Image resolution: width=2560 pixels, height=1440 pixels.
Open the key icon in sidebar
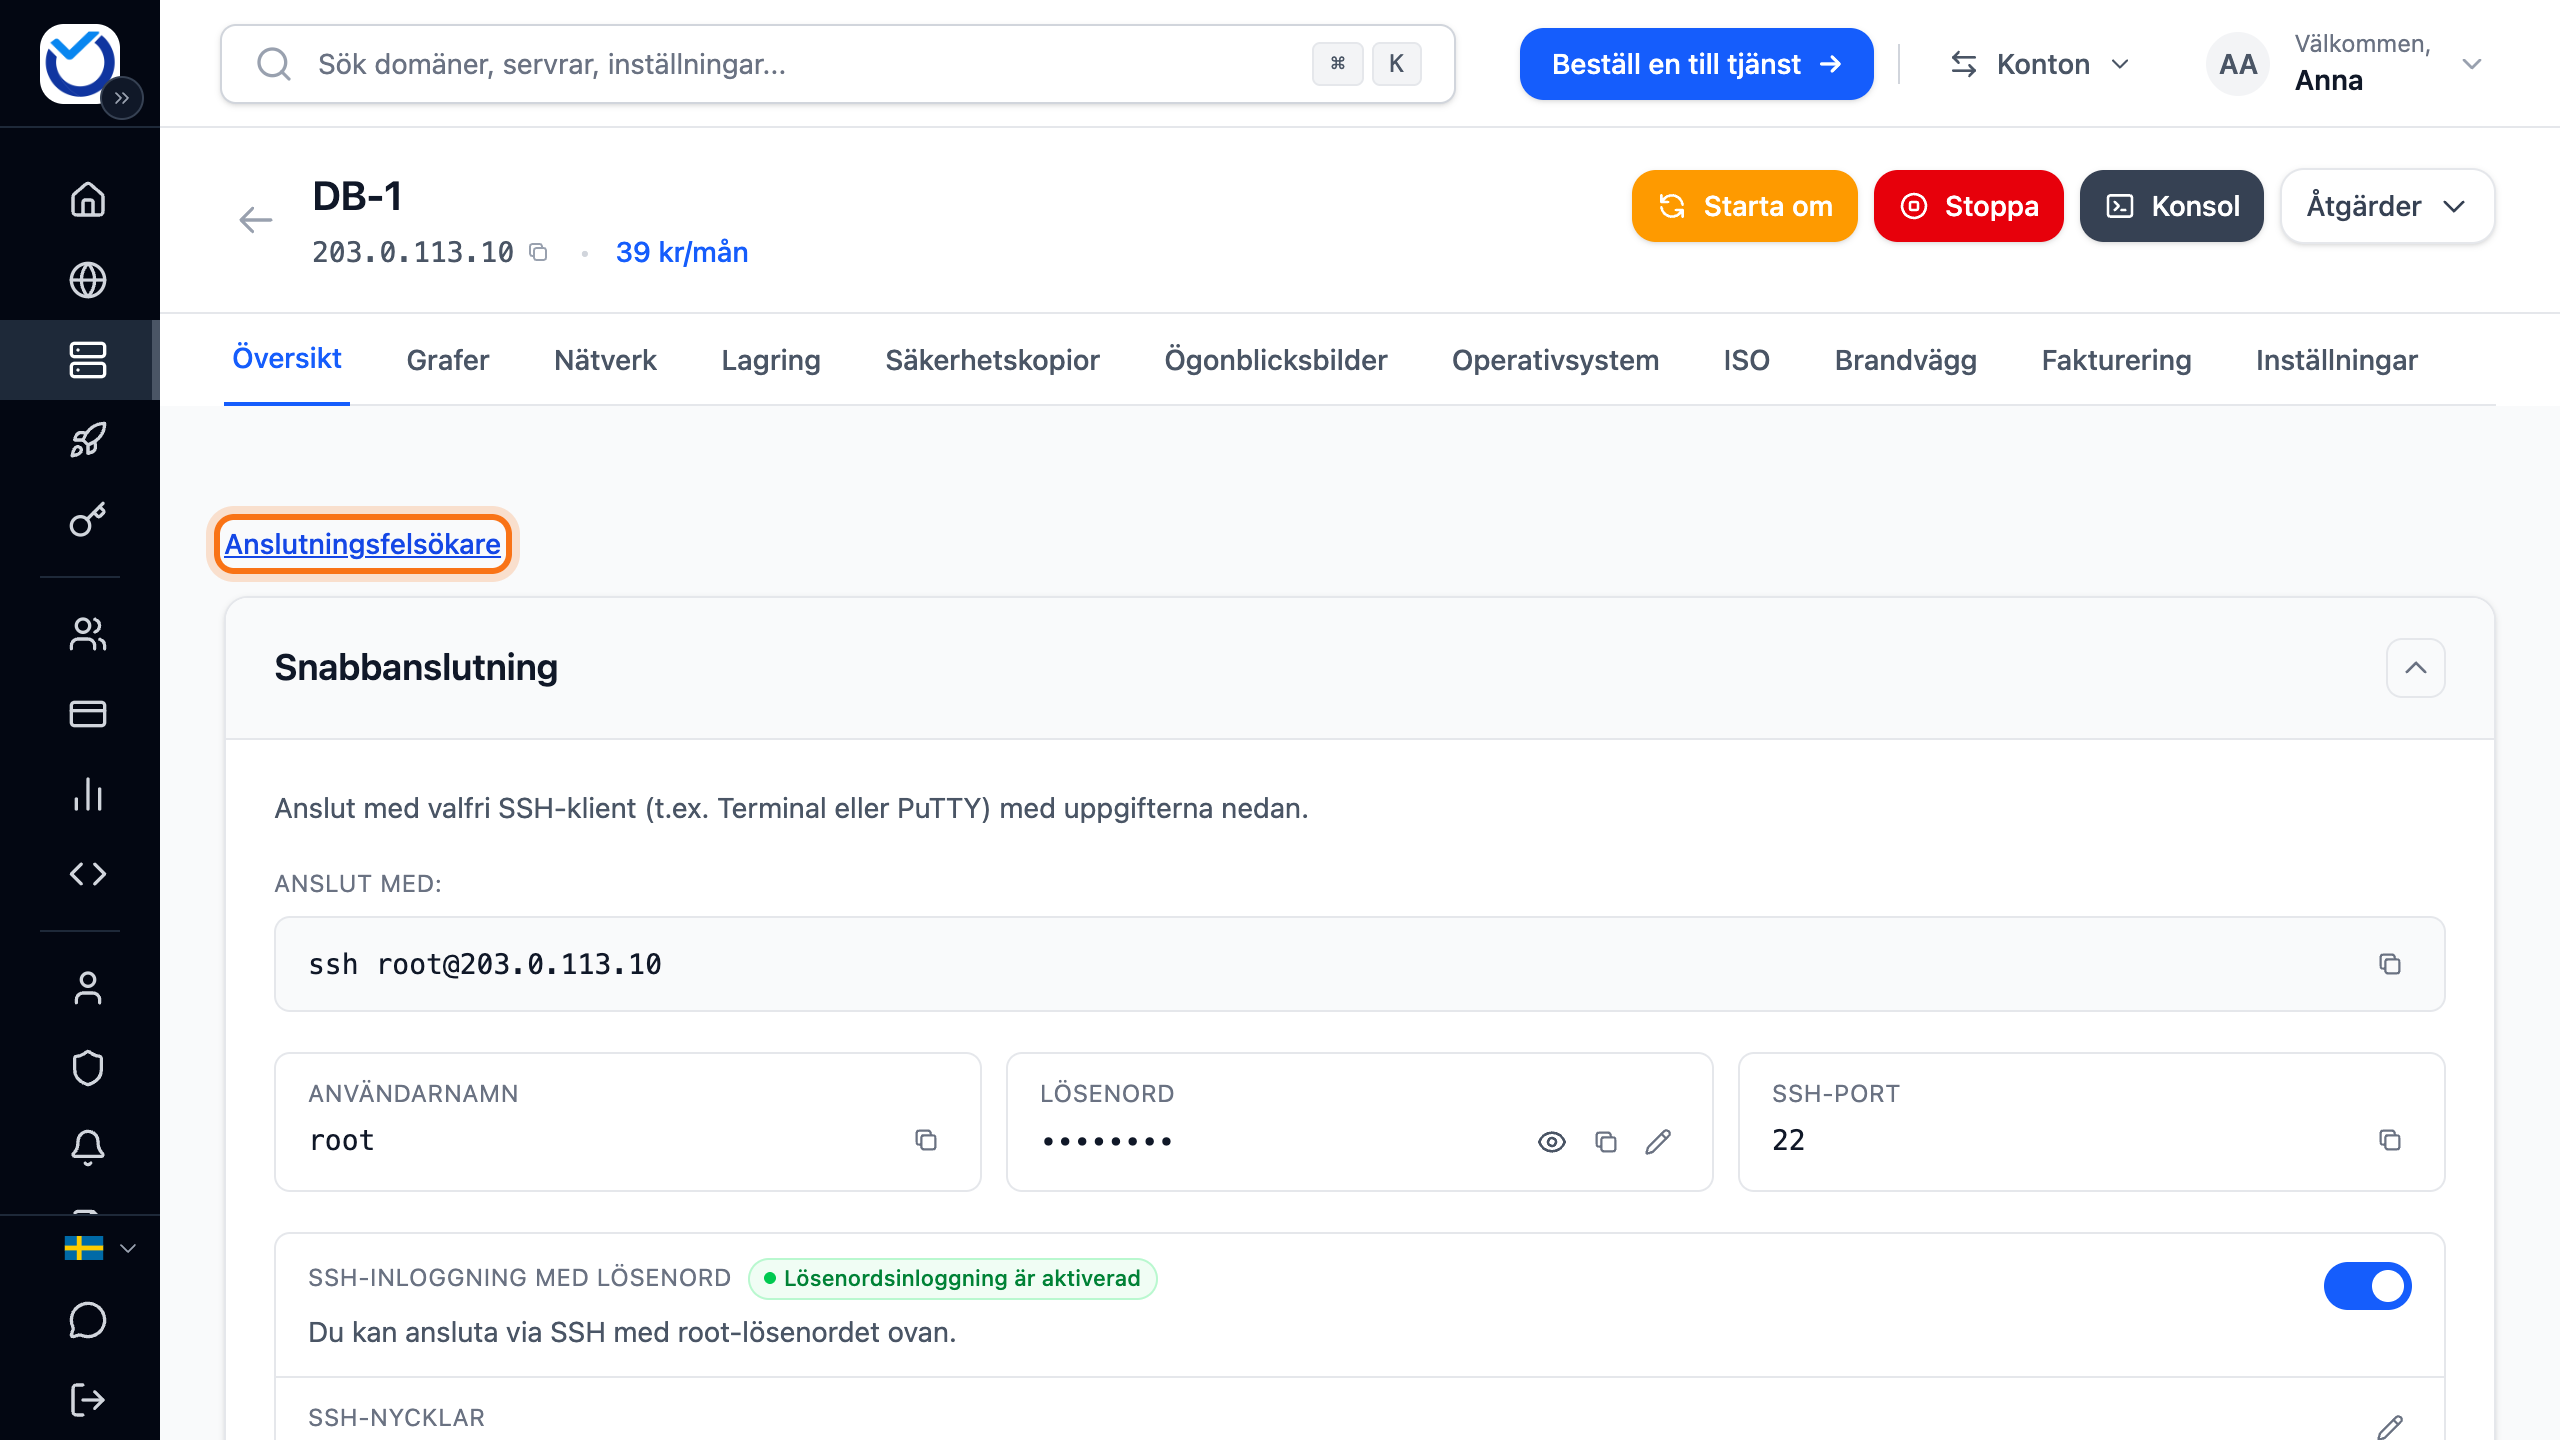click(x=88, y=520)
